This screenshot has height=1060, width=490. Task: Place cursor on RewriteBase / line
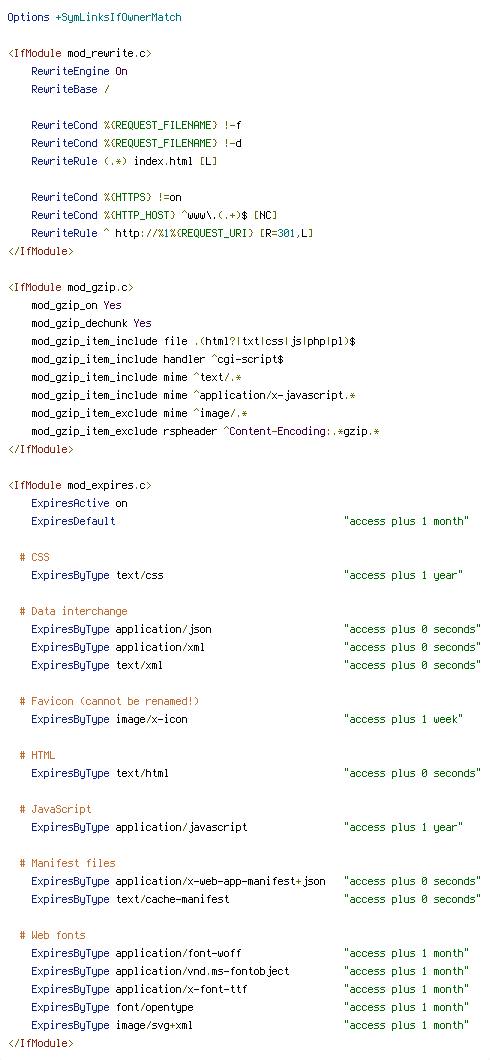coord(70,89)
